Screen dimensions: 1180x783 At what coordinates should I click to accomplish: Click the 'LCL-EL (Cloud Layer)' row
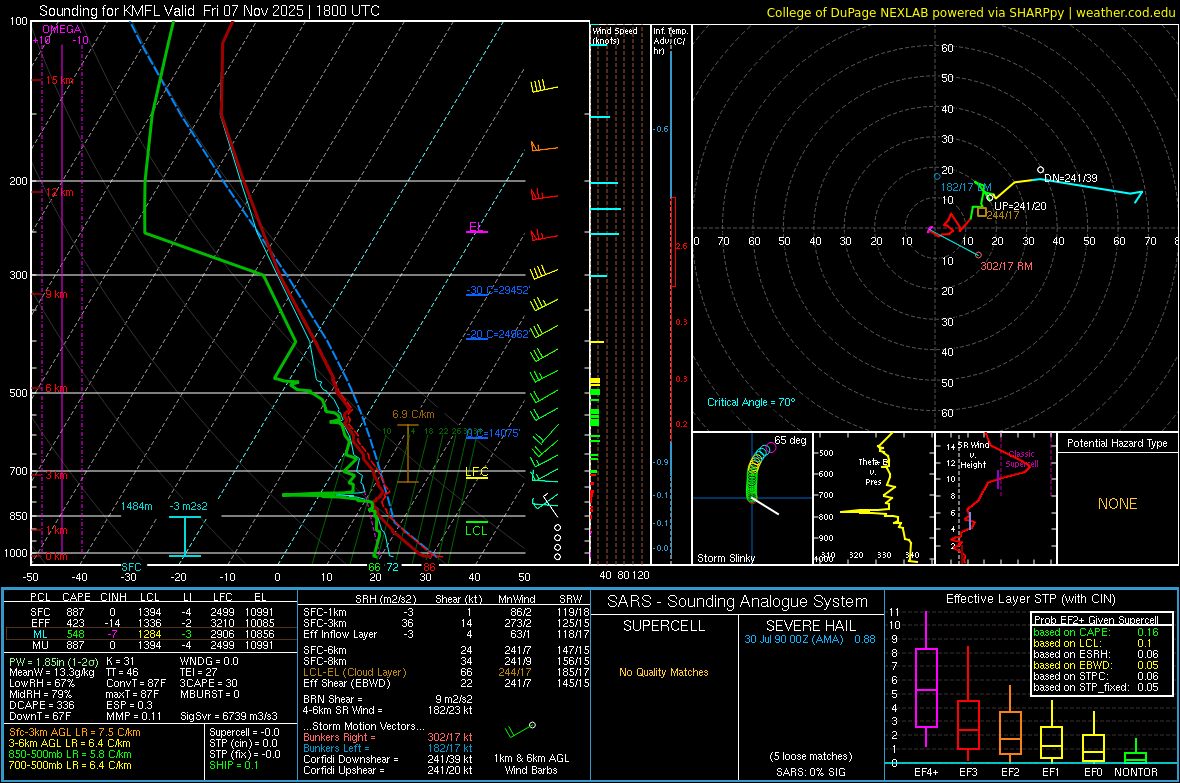click(446, 672)
